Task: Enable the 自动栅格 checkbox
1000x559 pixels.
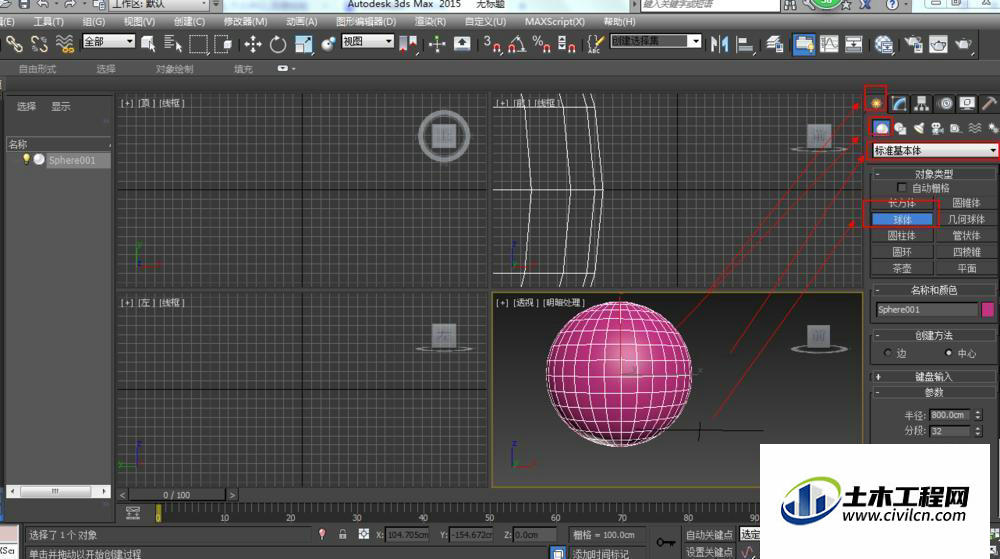Action: click(x=901, y=187)
